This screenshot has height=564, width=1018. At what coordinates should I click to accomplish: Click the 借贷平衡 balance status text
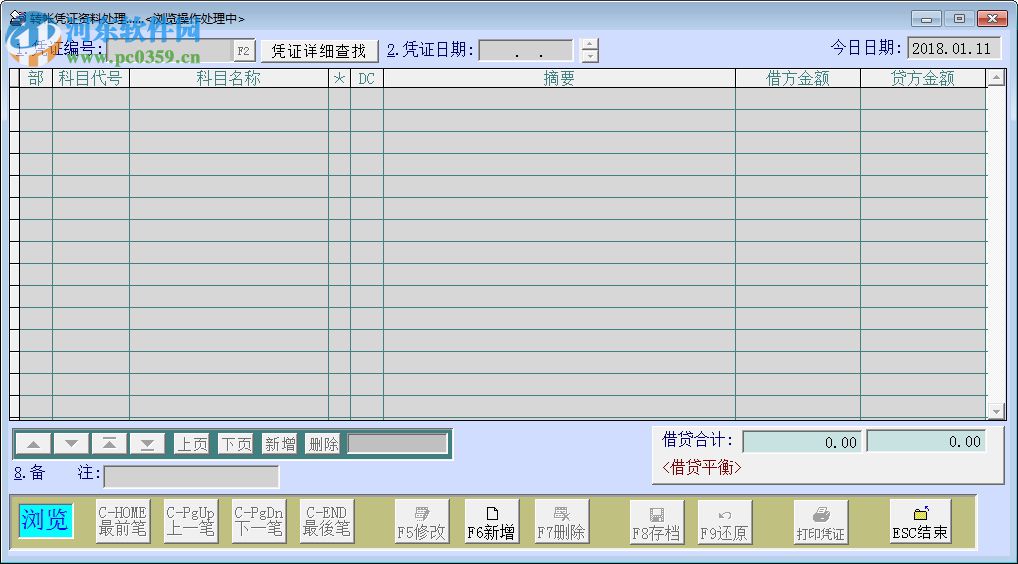coord(702,467)
